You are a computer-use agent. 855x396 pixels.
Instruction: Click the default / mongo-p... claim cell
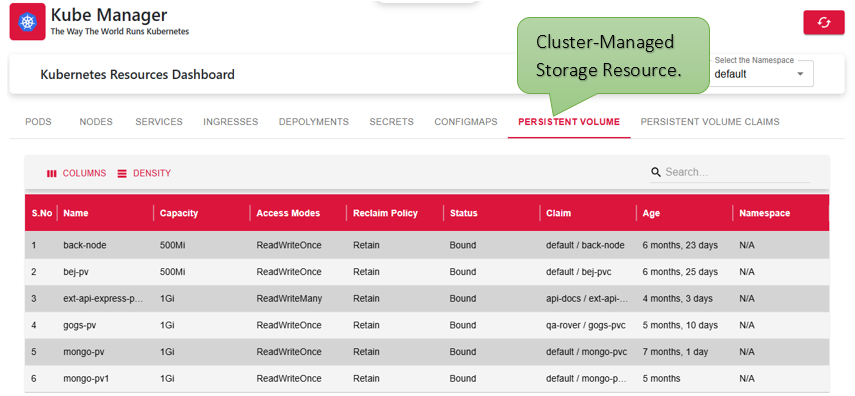pos(587,379)
